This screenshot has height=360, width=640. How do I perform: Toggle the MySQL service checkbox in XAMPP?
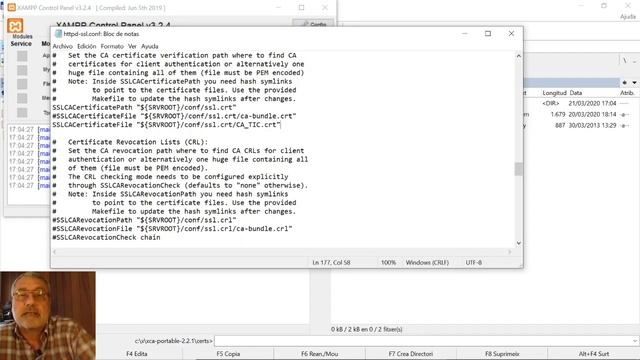22,70
